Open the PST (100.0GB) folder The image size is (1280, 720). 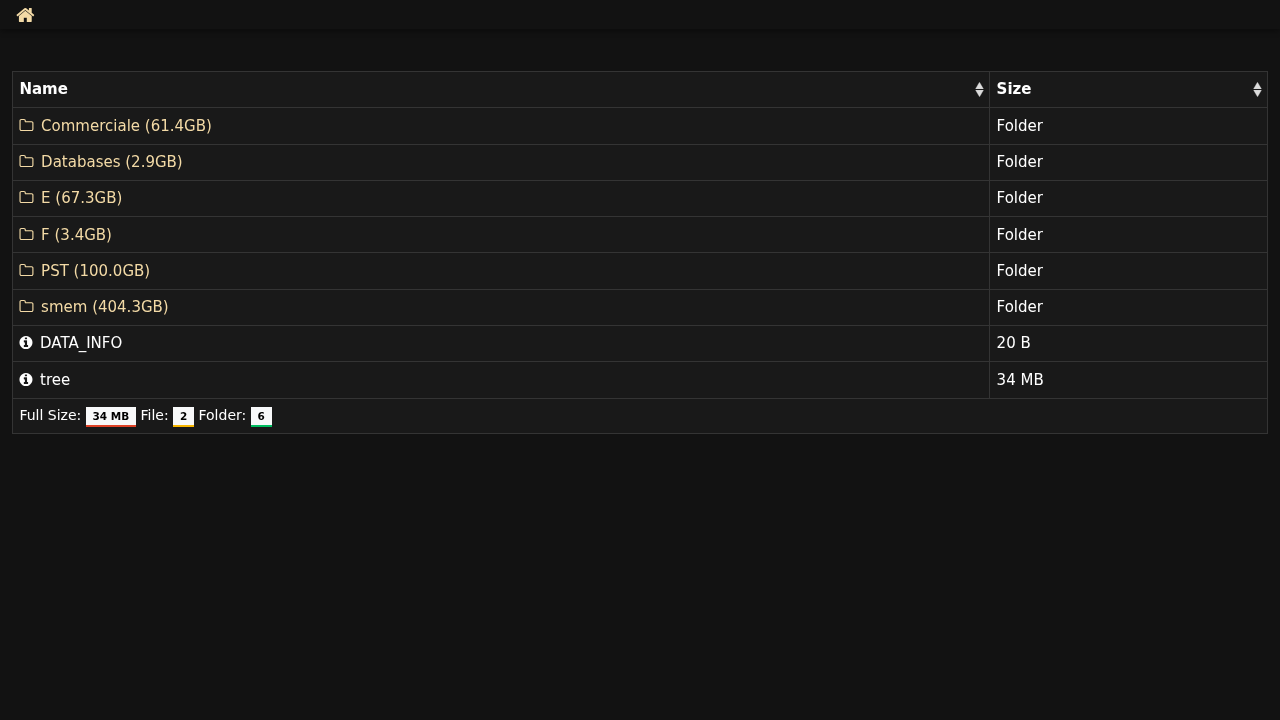pos(95,271)
